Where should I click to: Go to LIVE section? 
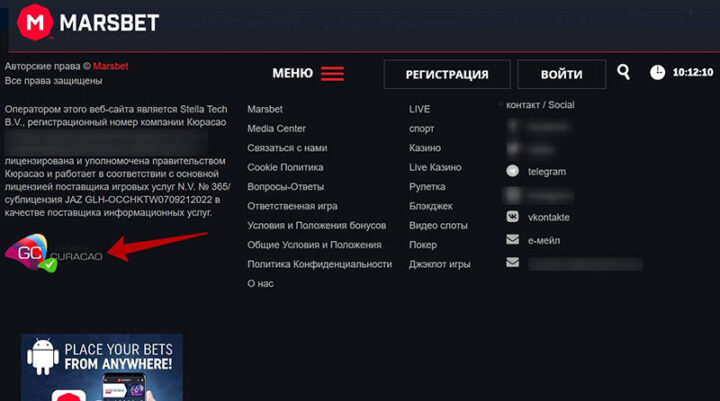420,109
